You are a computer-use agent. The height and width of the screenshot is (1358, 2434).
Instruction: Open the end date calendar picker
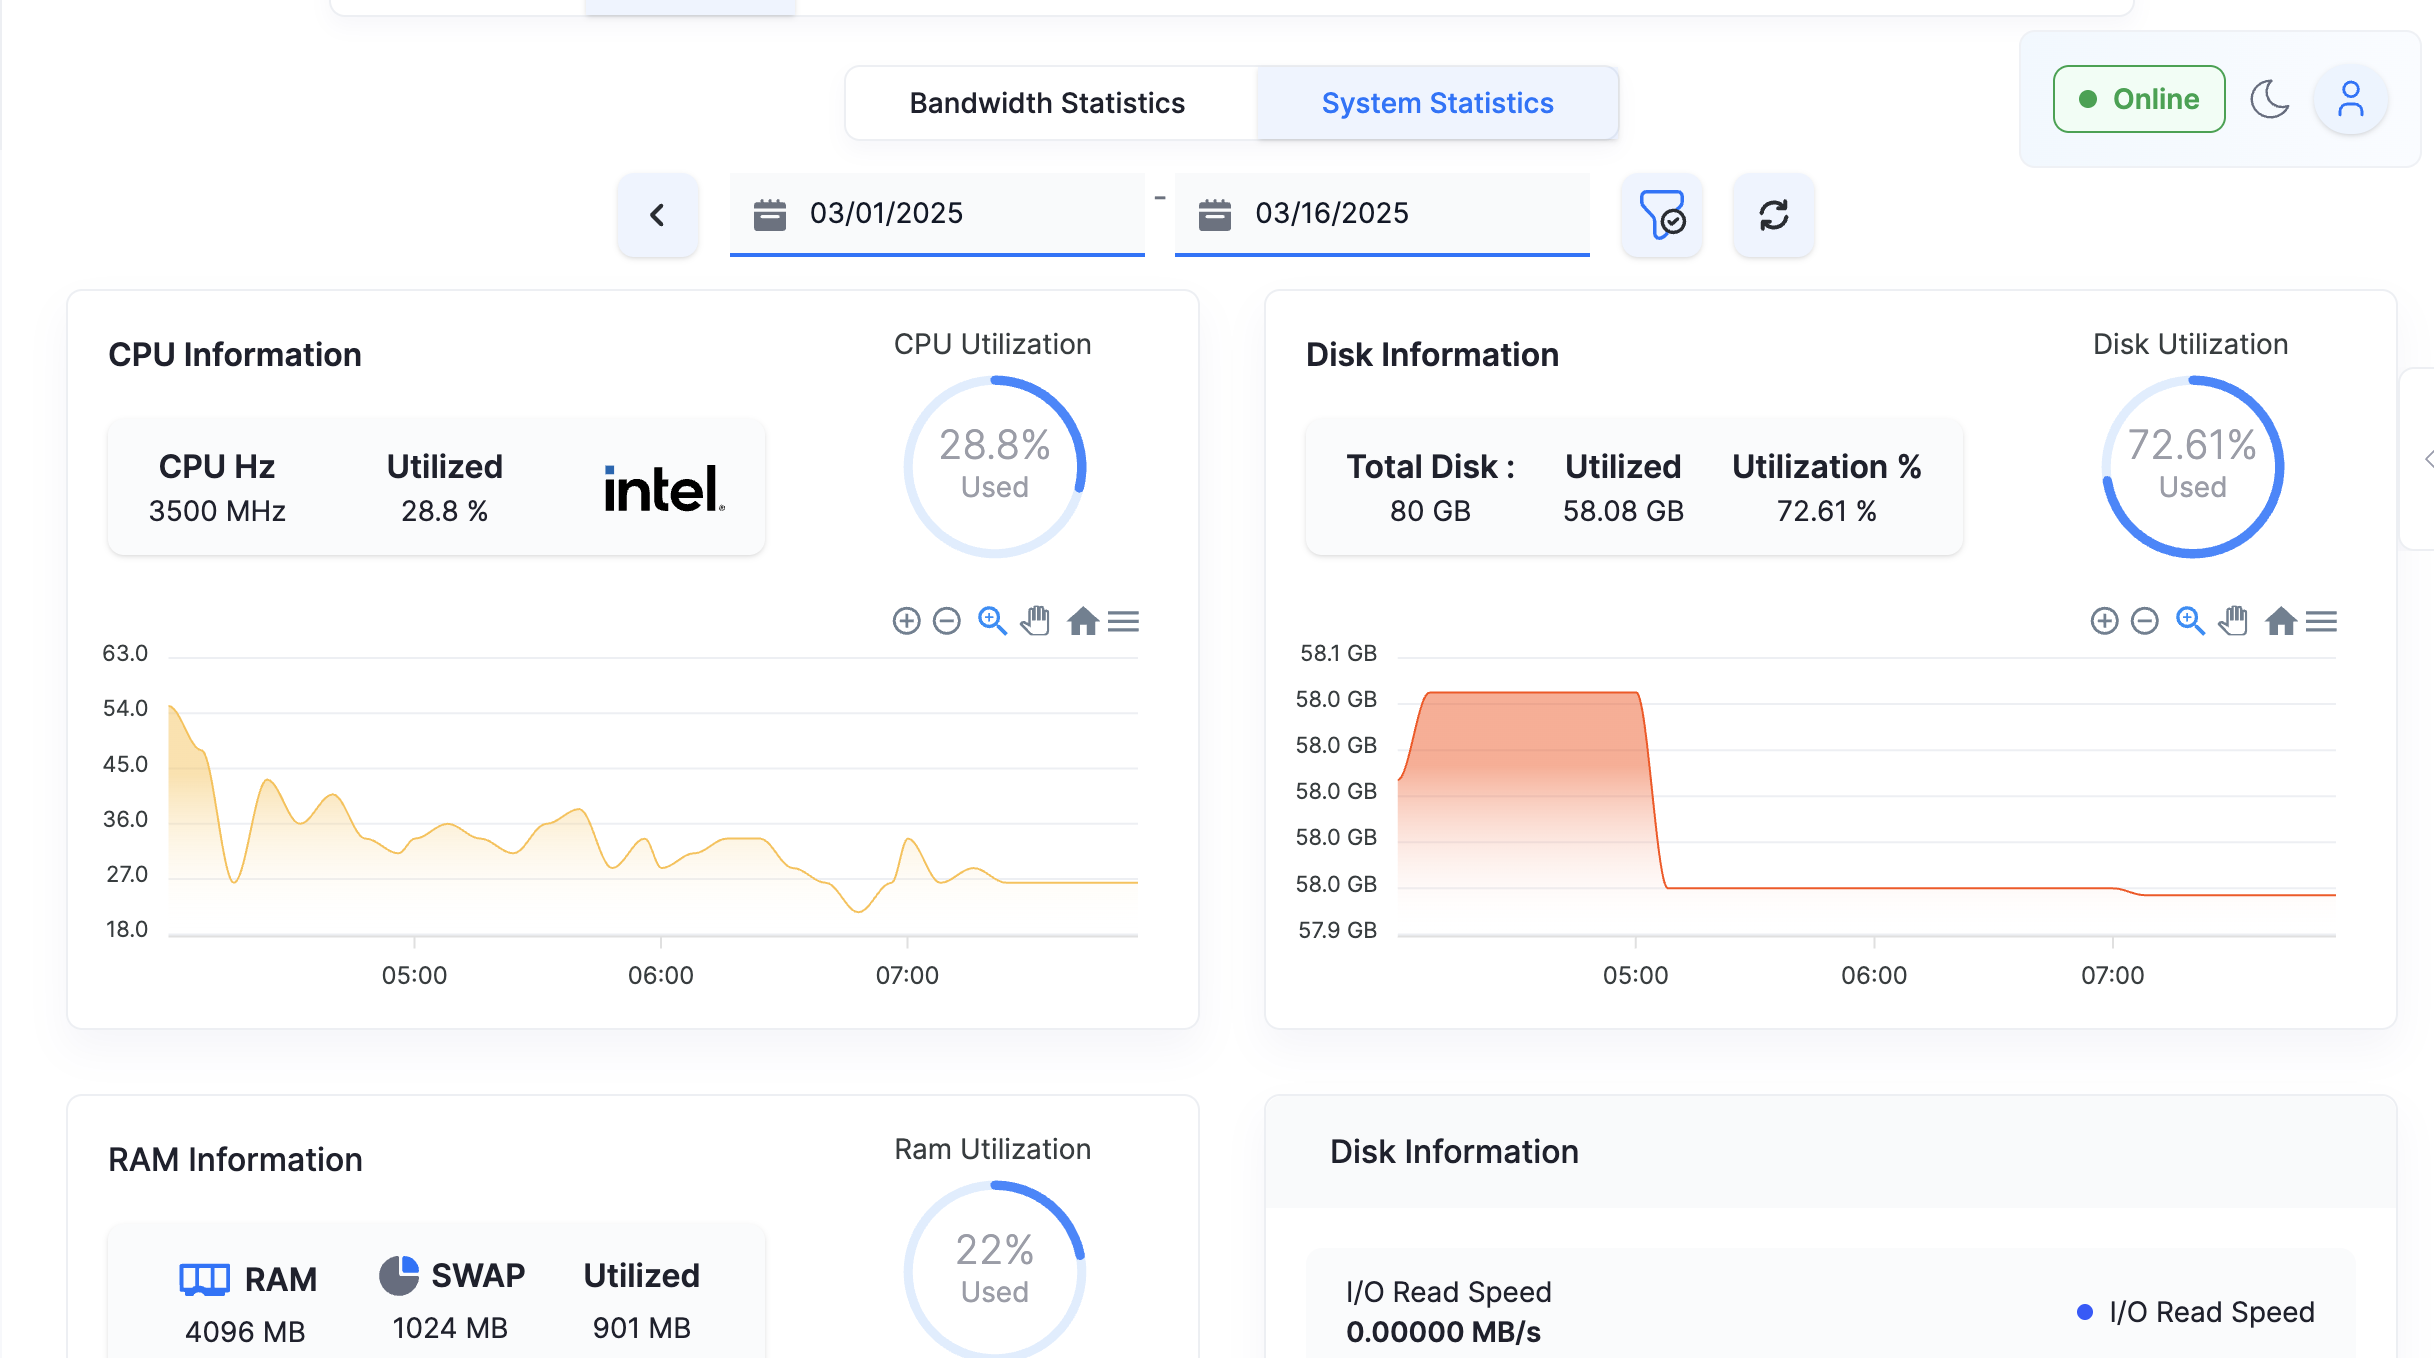coord(1213,212)
